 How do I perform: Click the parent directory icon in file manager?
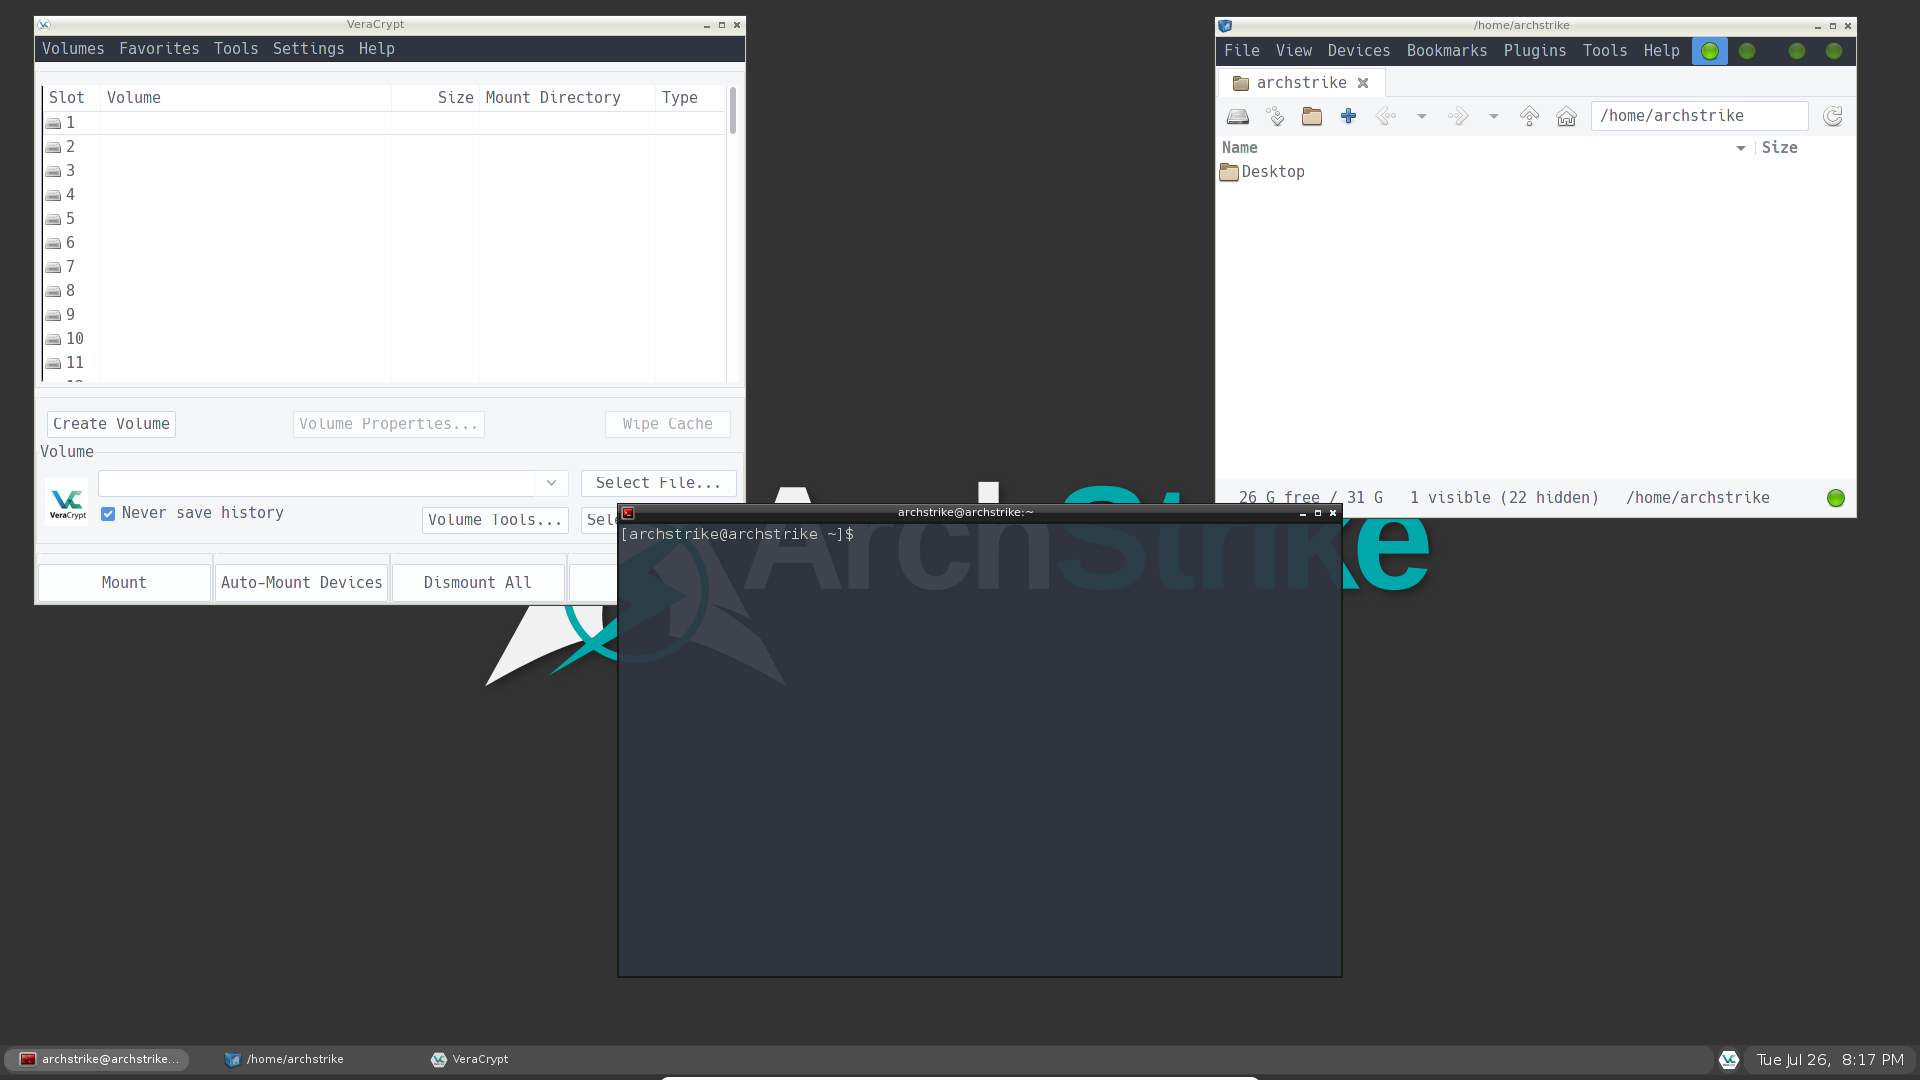1528,116
